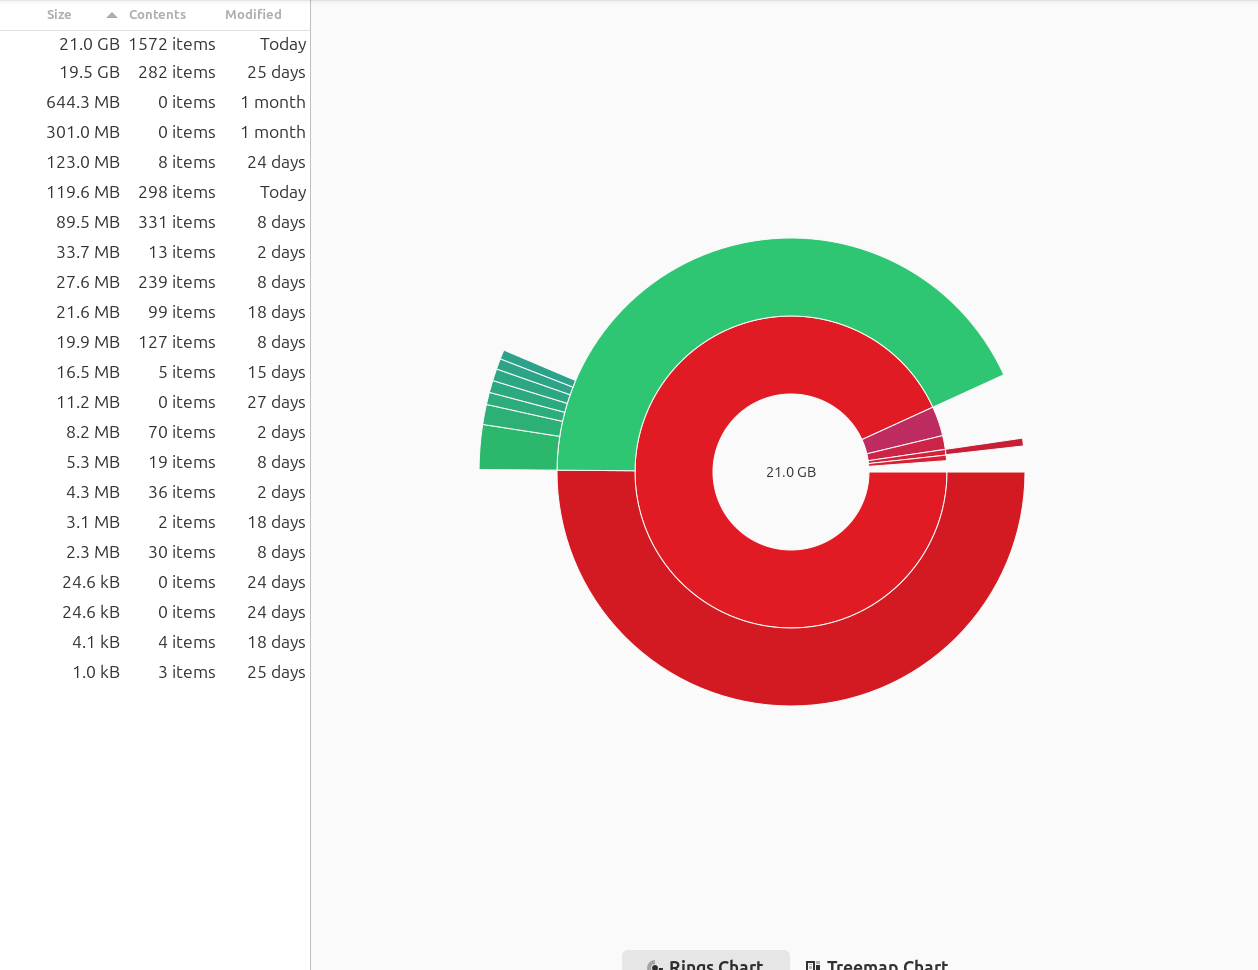Screen dimensions: 1258x970
Task: Sort the list by the Size column header
Action: [59, 15]
